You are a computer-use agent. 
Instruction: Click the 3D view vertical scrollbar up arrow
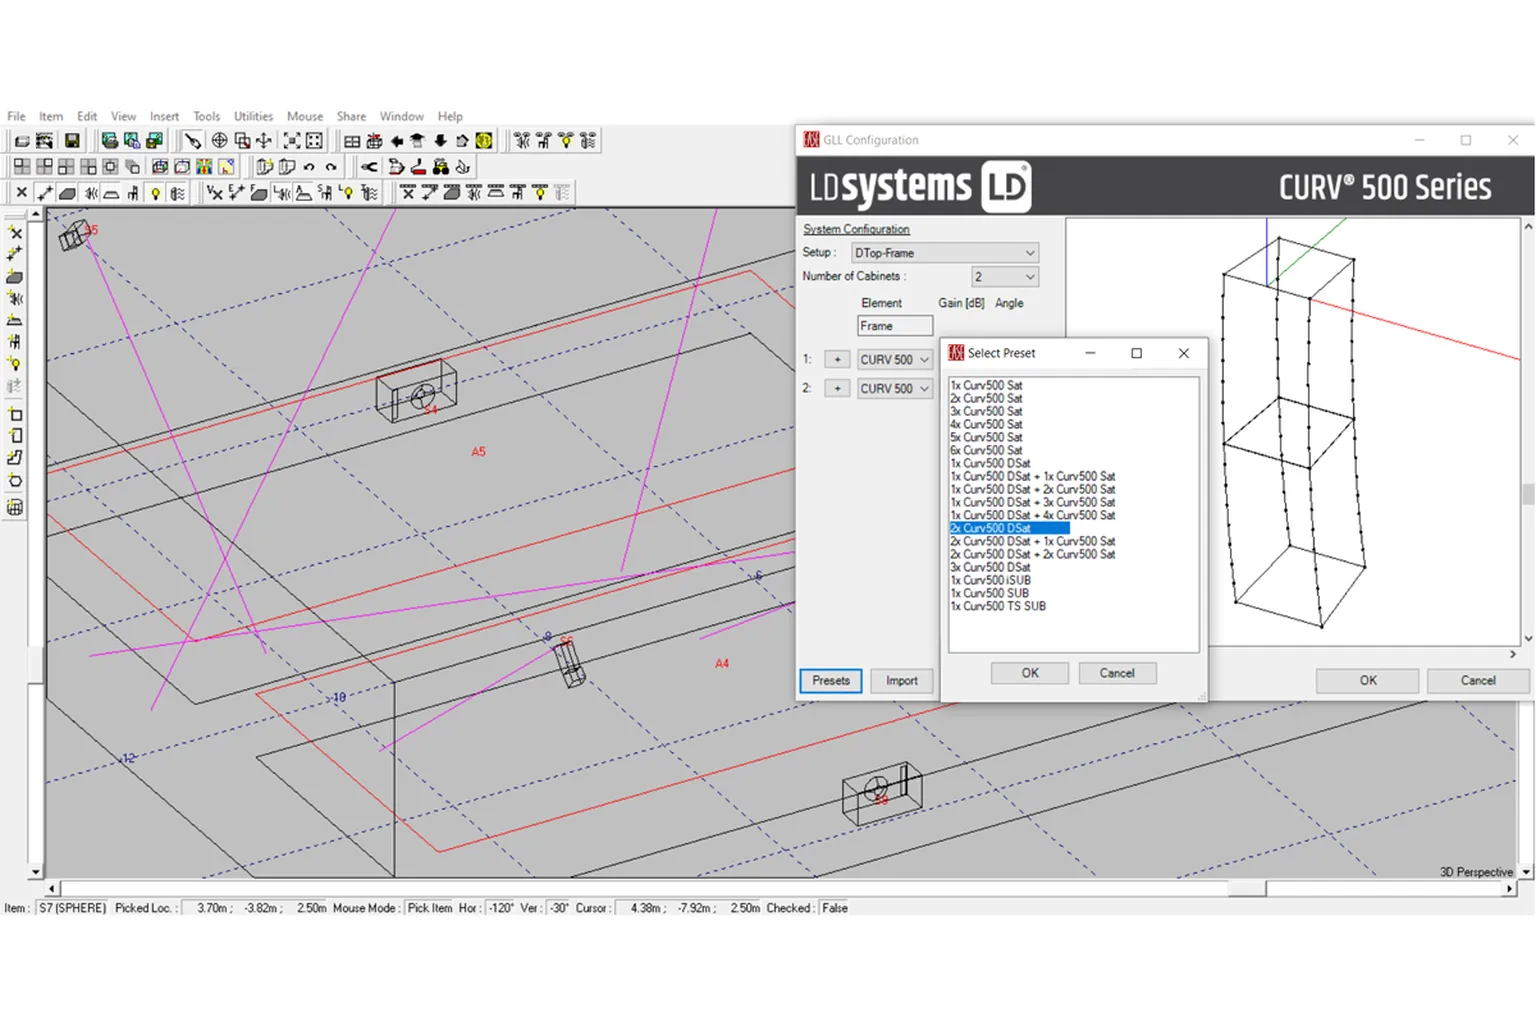(x=35, y=214)
